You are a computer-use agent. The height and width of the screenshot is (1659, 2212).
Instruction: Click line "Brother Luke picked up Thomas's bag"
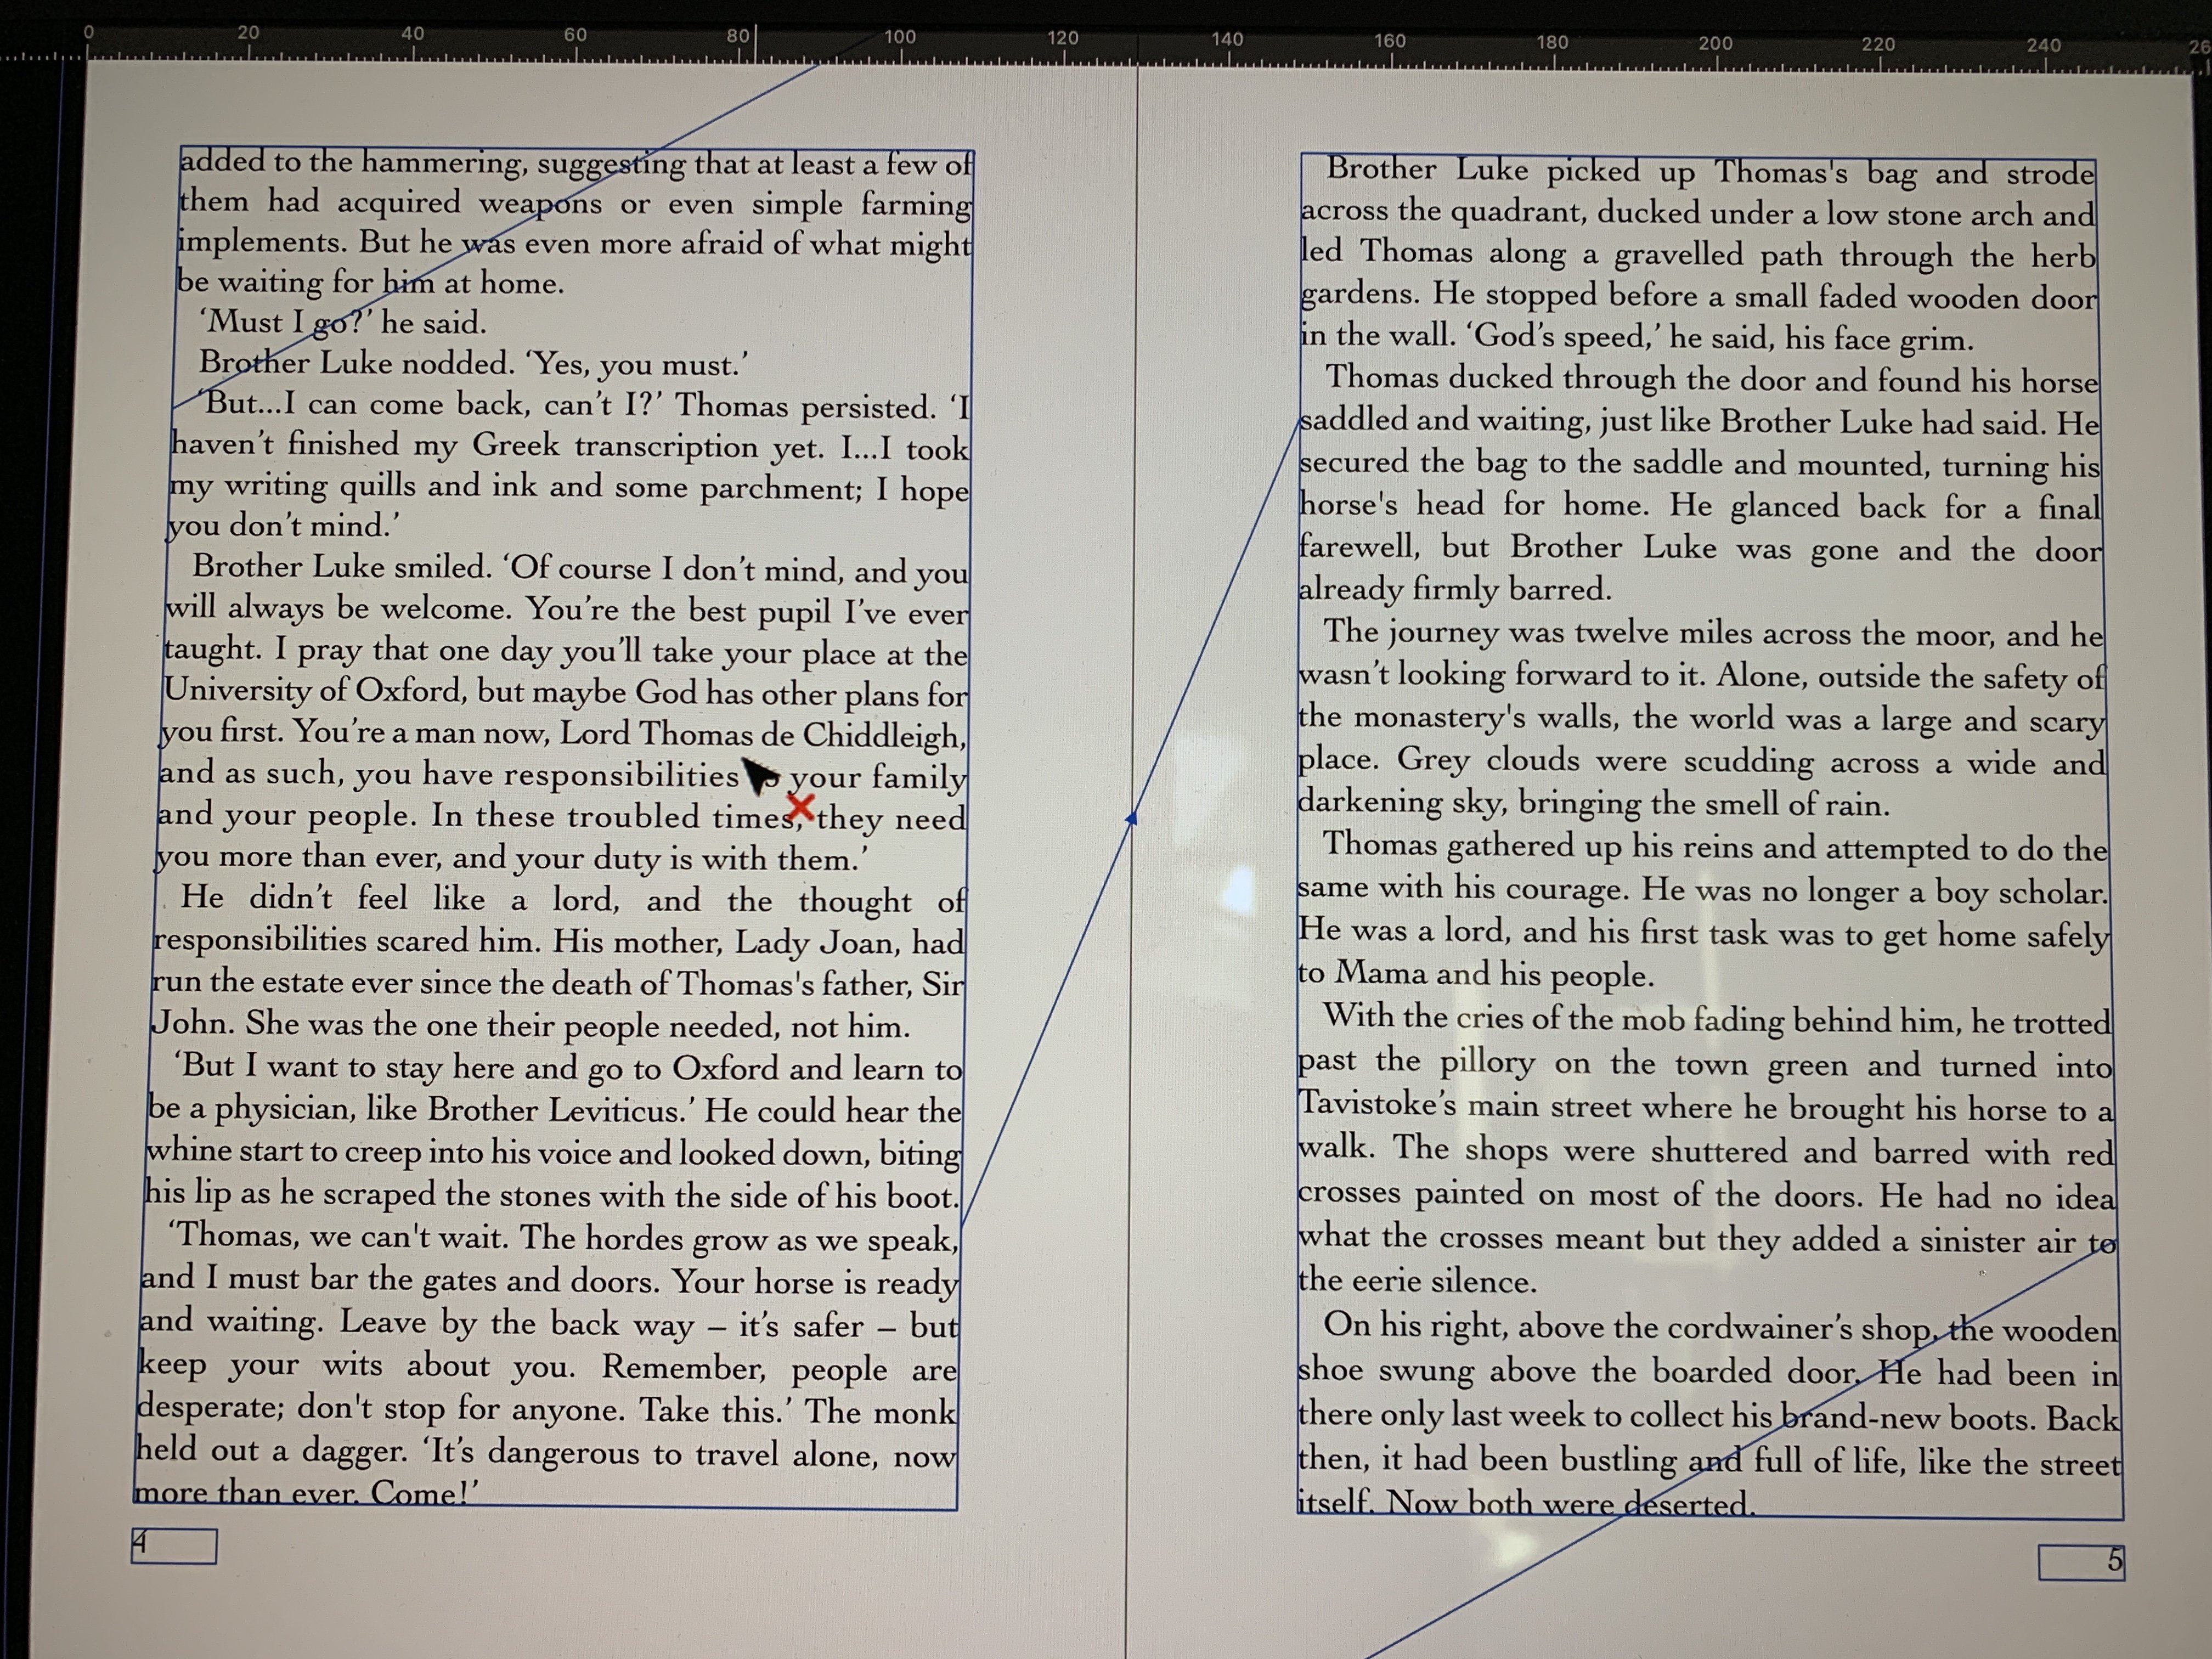pos(1711,172)
